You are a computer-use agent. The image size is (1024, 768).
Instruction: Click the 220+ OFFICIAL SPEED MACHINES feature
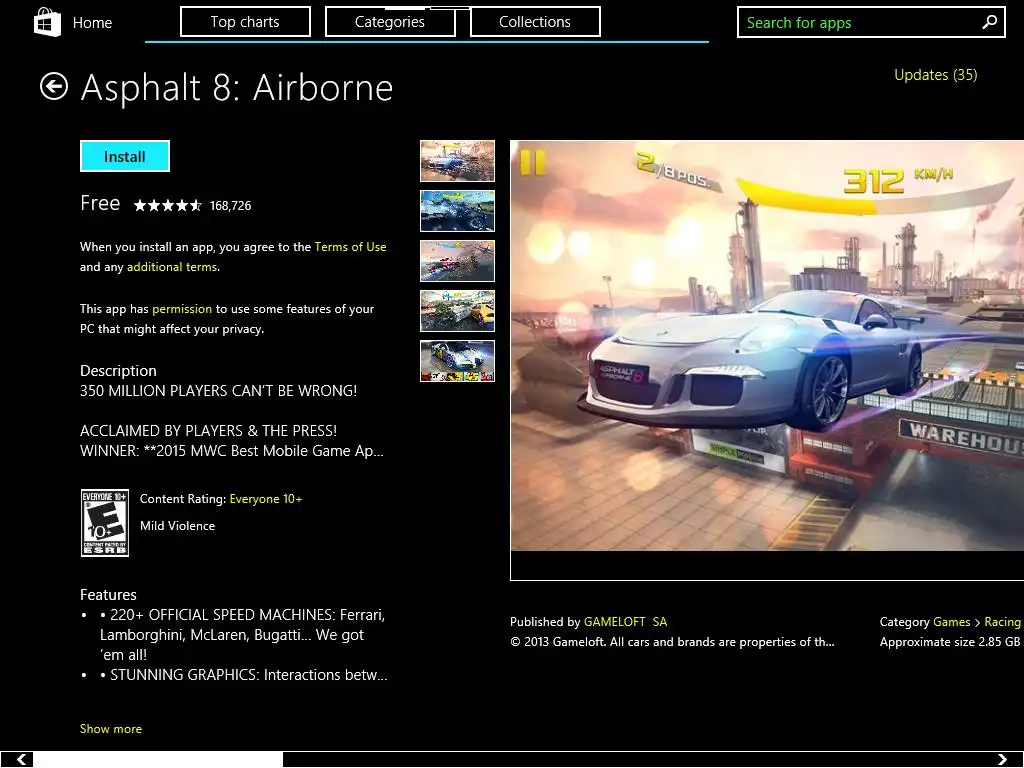pos(242,635)
